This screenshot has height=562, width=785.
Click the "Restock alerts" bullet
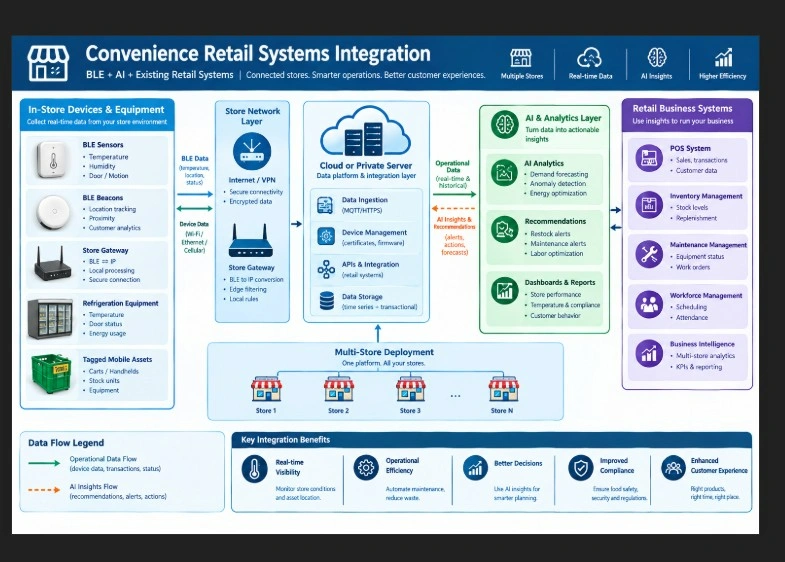tap(550, 234)
